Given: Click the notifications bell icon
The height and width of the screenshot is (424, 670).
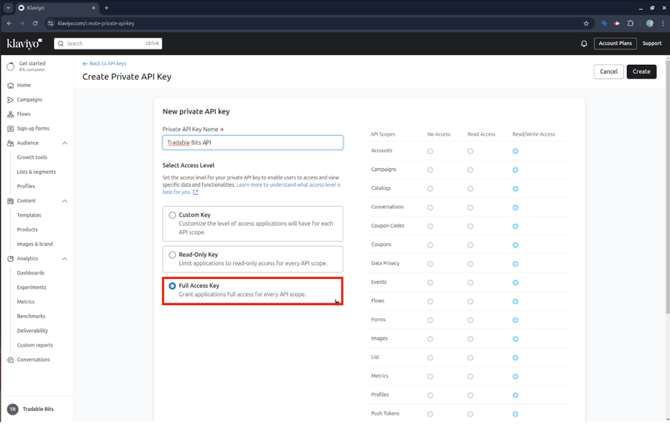Looking at the screenshot, I should click(x=584, y=44).
